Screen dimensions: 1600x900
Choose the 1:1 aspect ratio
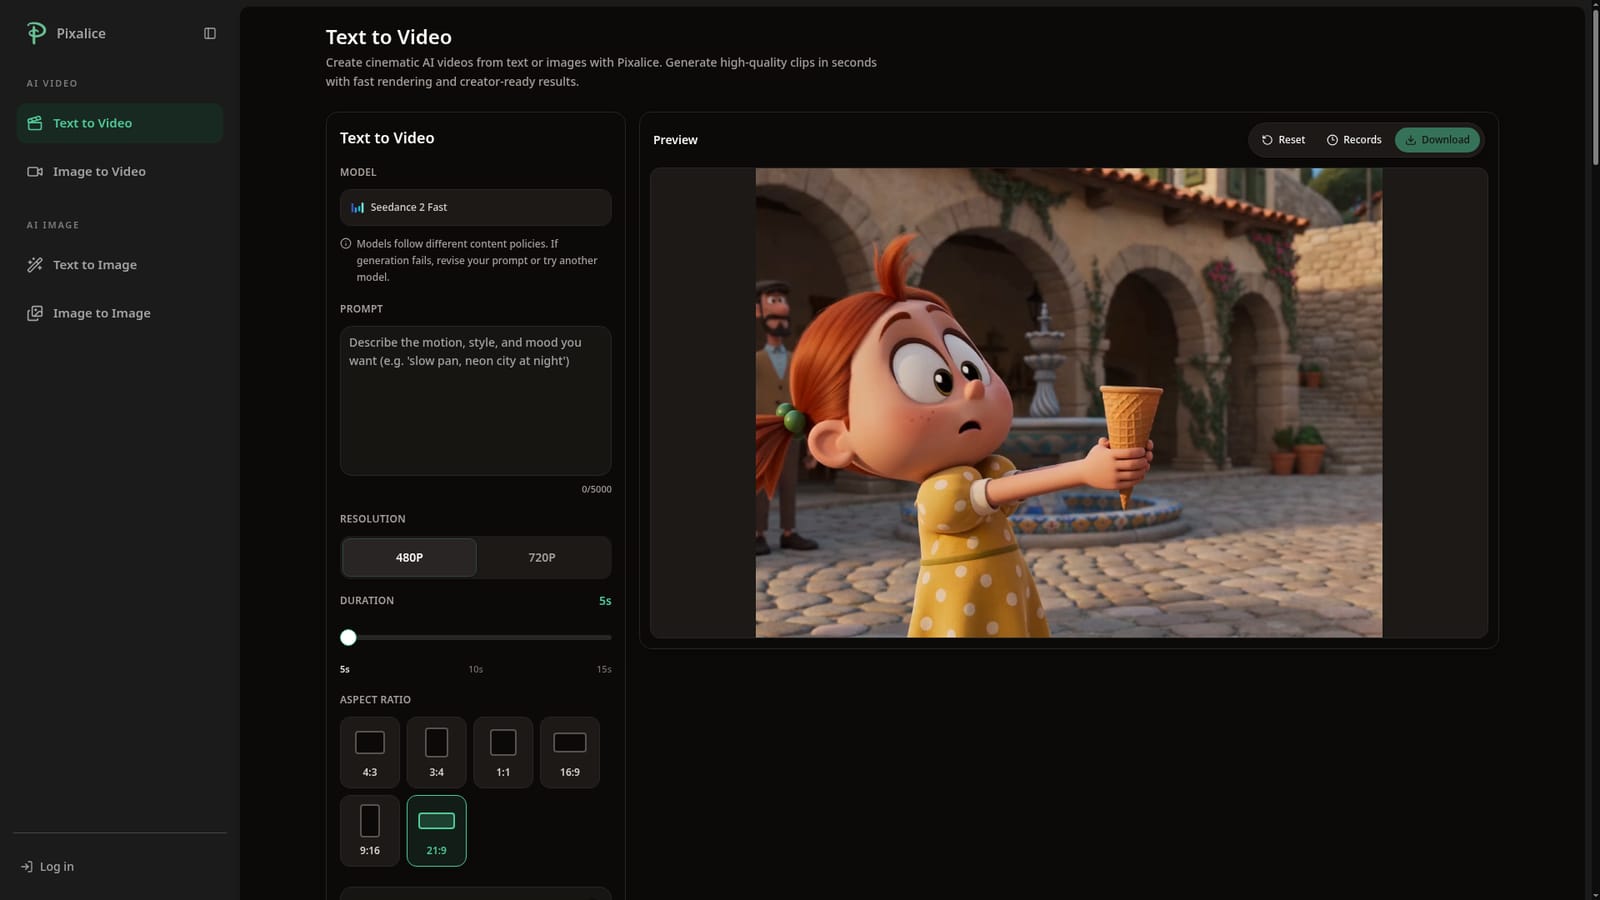click(x=503, y=752)
